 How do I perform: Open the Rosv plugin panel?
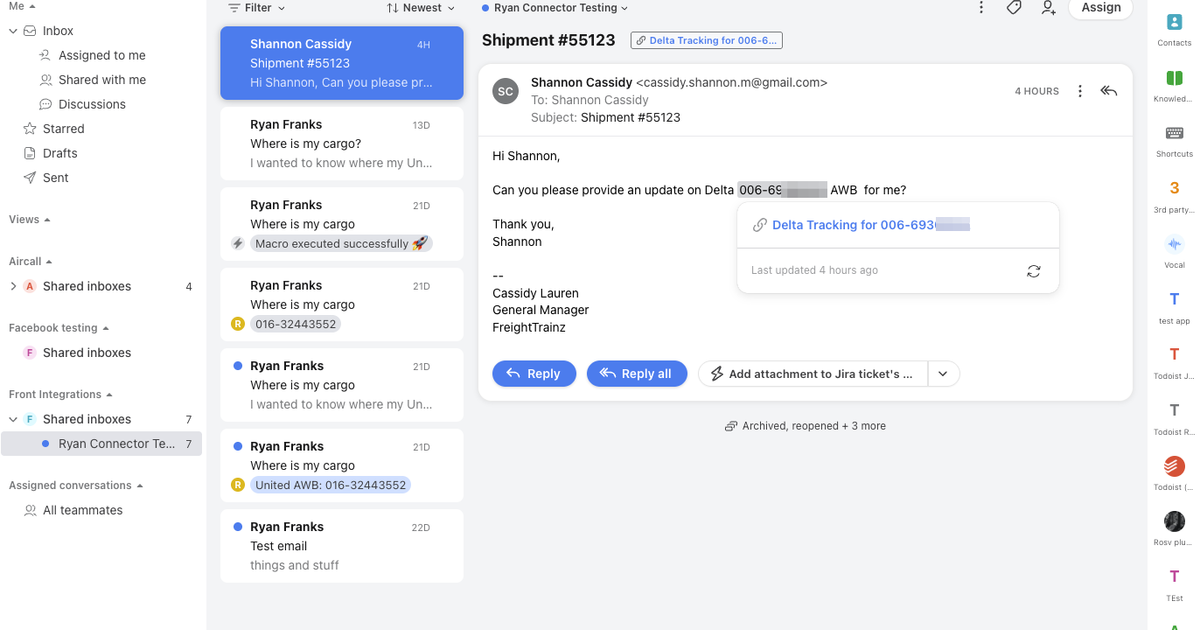pyautogui.click(x=1172, y=522)
